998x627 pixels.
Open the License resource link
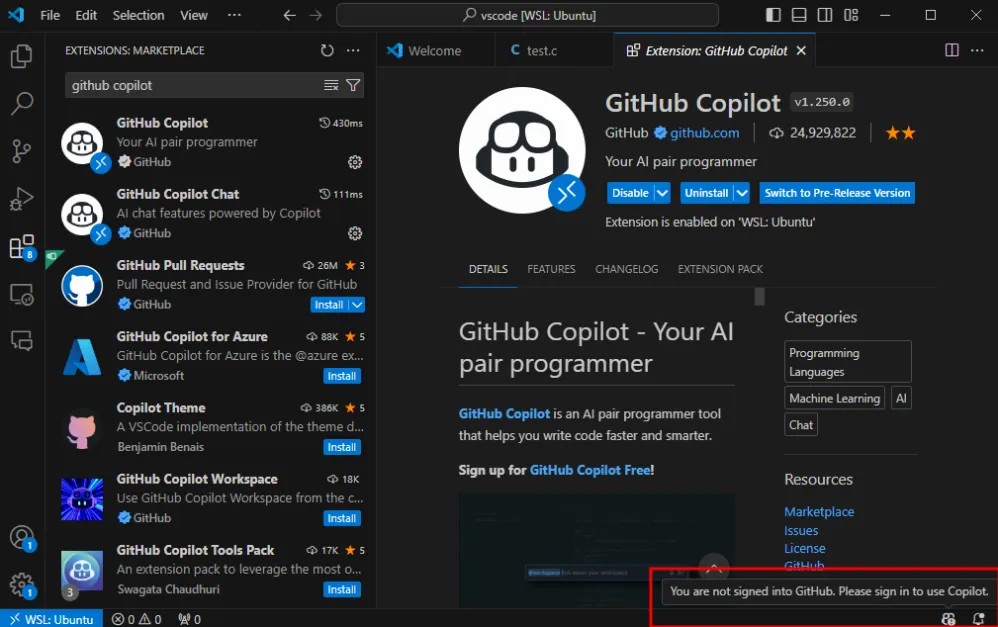pyautogui.click(x=805, y=549)
